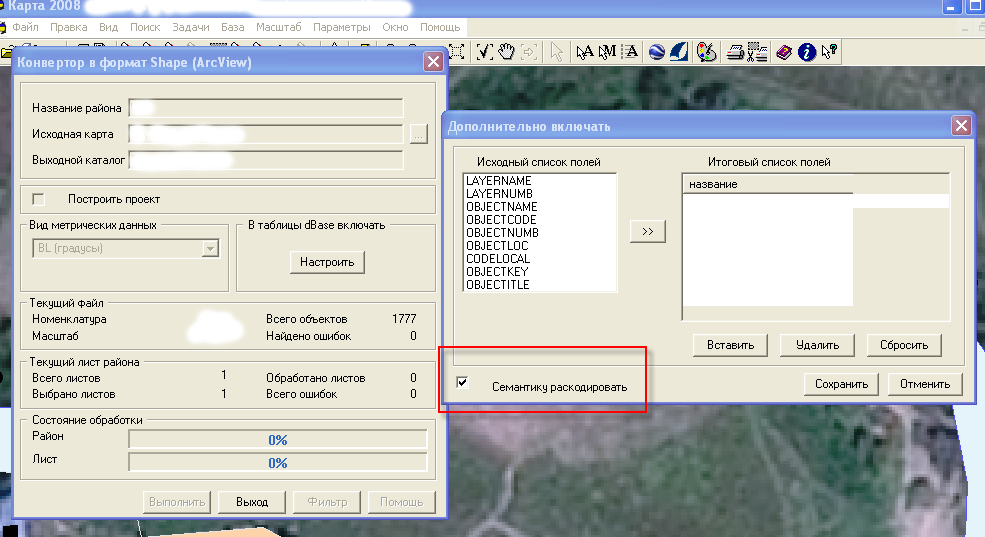The width and height of the screenshot is (985, 537).
Task: Select LAYERNAME in the source field list
Action: click(x=499, y=181)
